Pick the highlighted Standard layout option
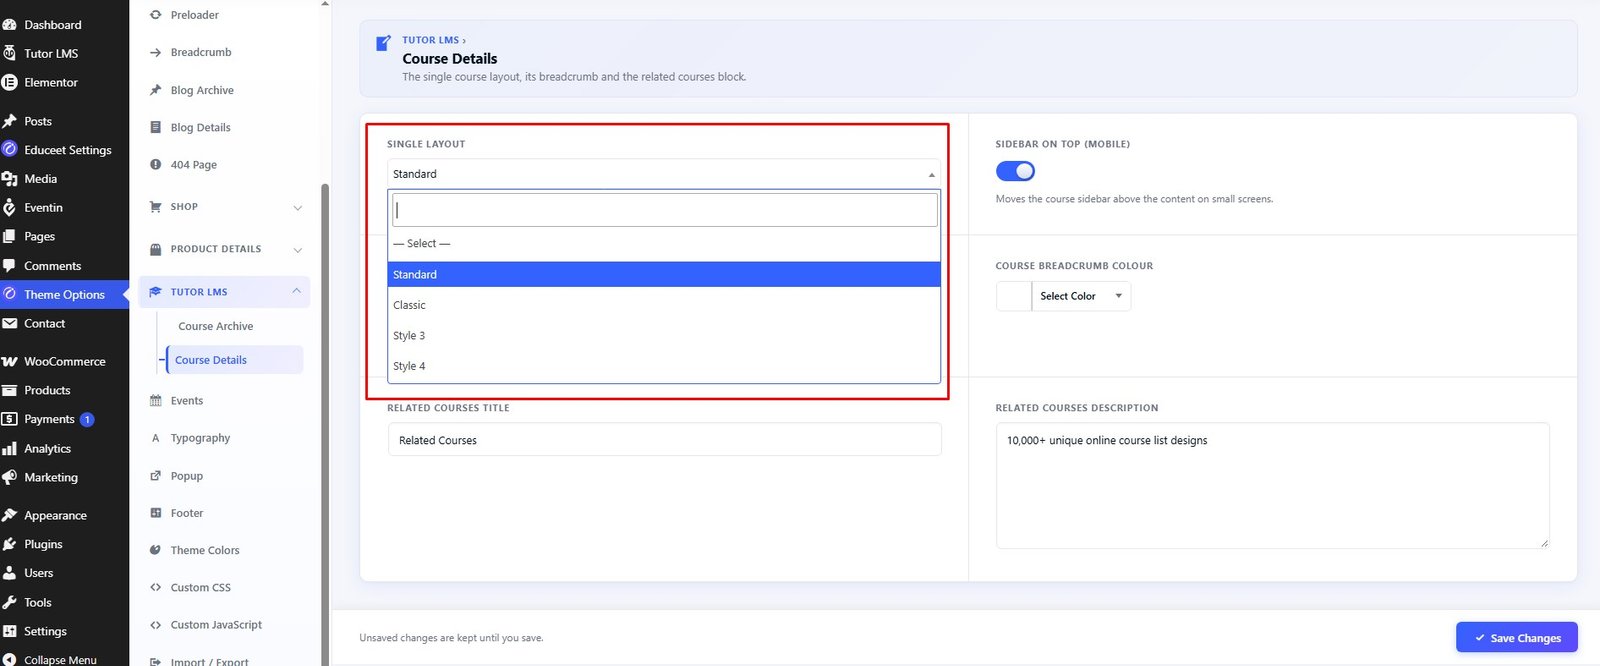 pyautogui.click(x=664, y=275)
